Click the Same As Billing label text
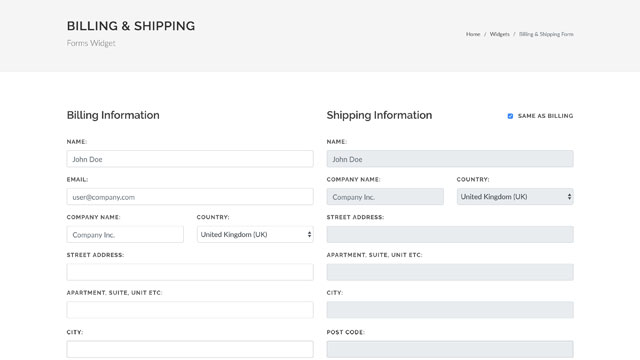640x360 pixels. [545, 116]
